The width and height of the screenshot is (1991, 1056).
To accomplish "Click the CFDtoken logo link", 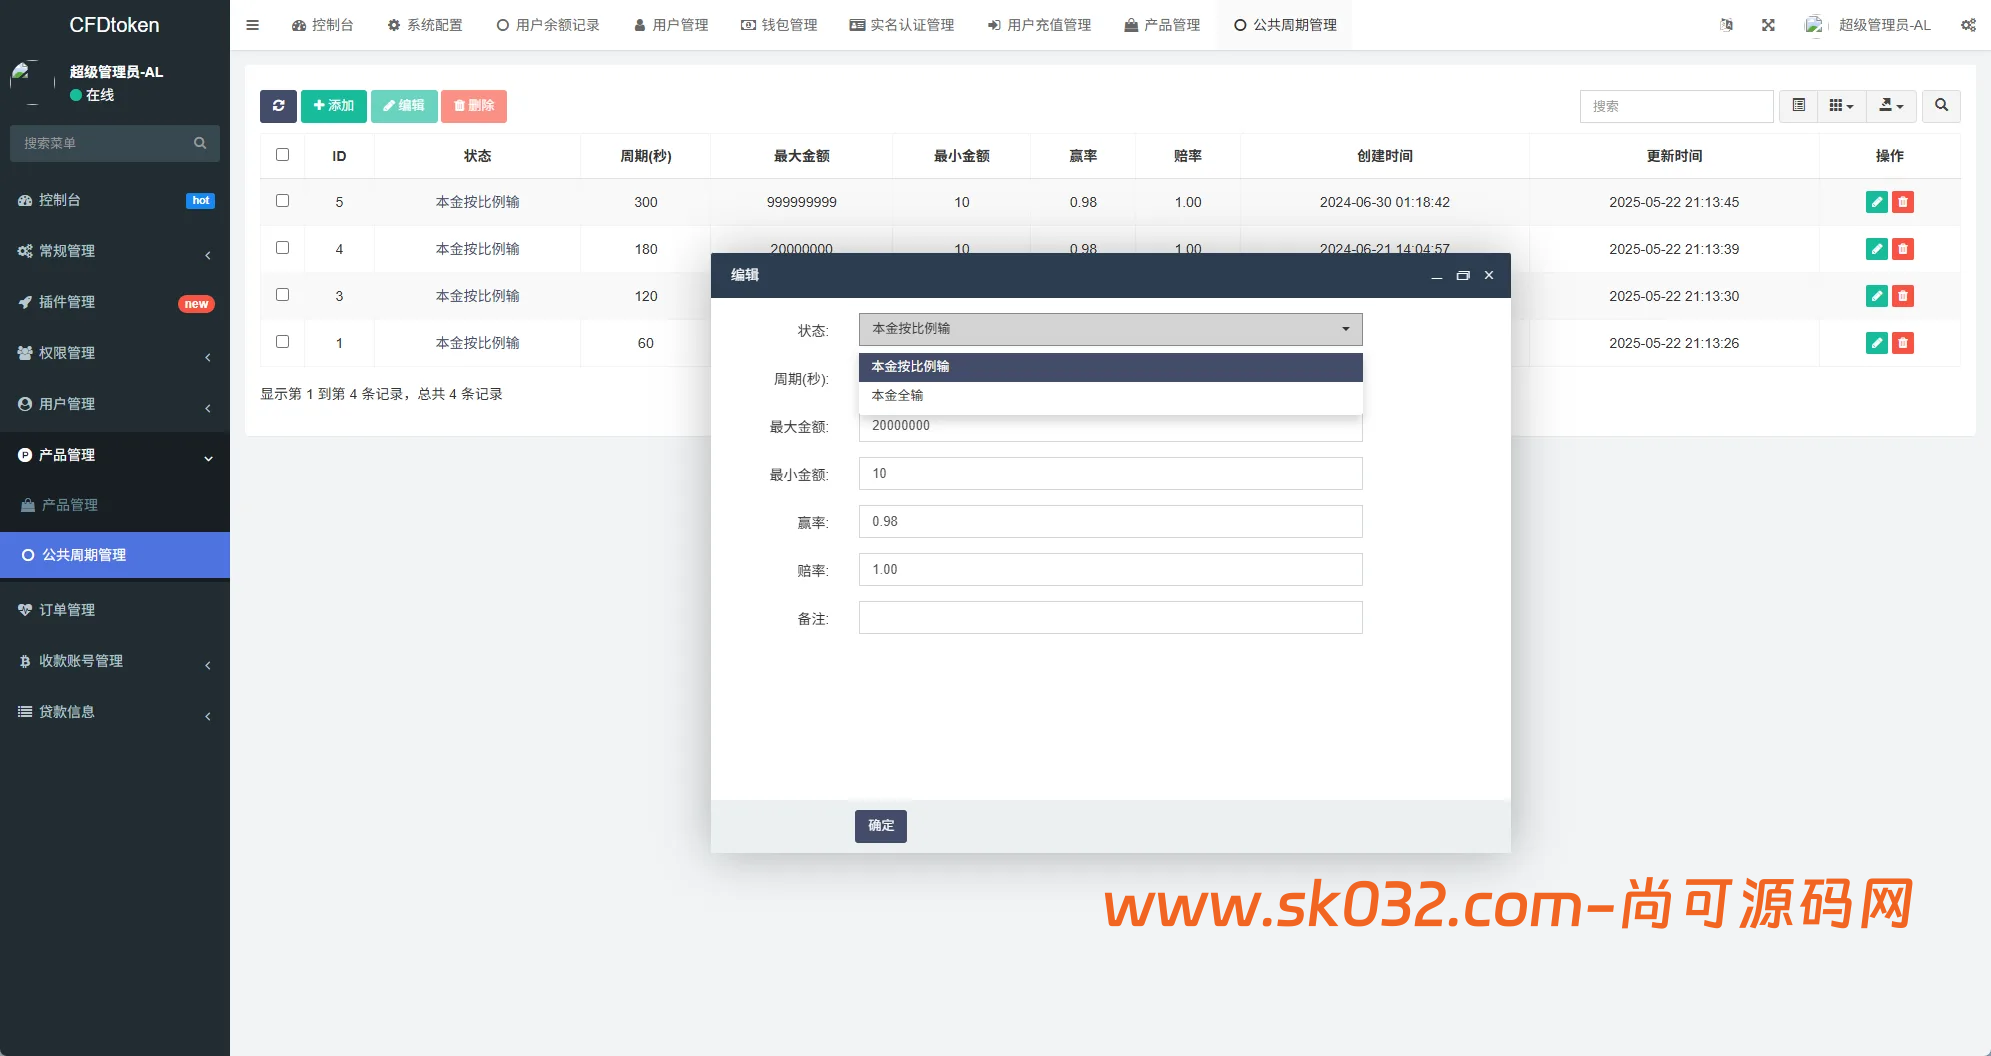I will [114, 25].
